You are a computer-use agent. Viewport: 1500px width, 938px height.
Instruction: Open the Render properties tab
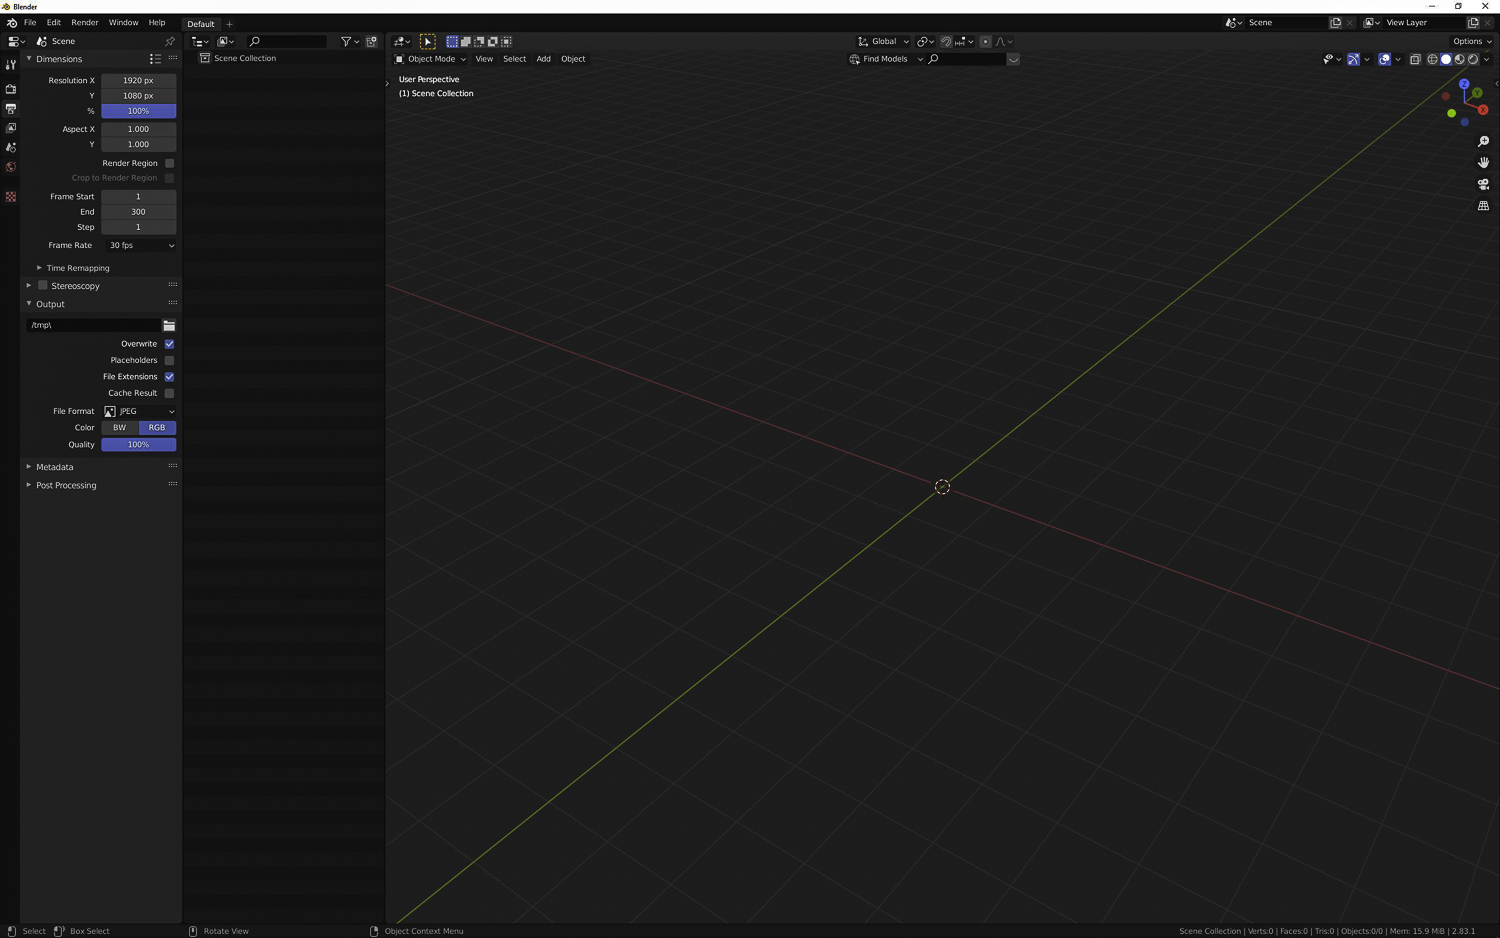[x=10, y=89]
